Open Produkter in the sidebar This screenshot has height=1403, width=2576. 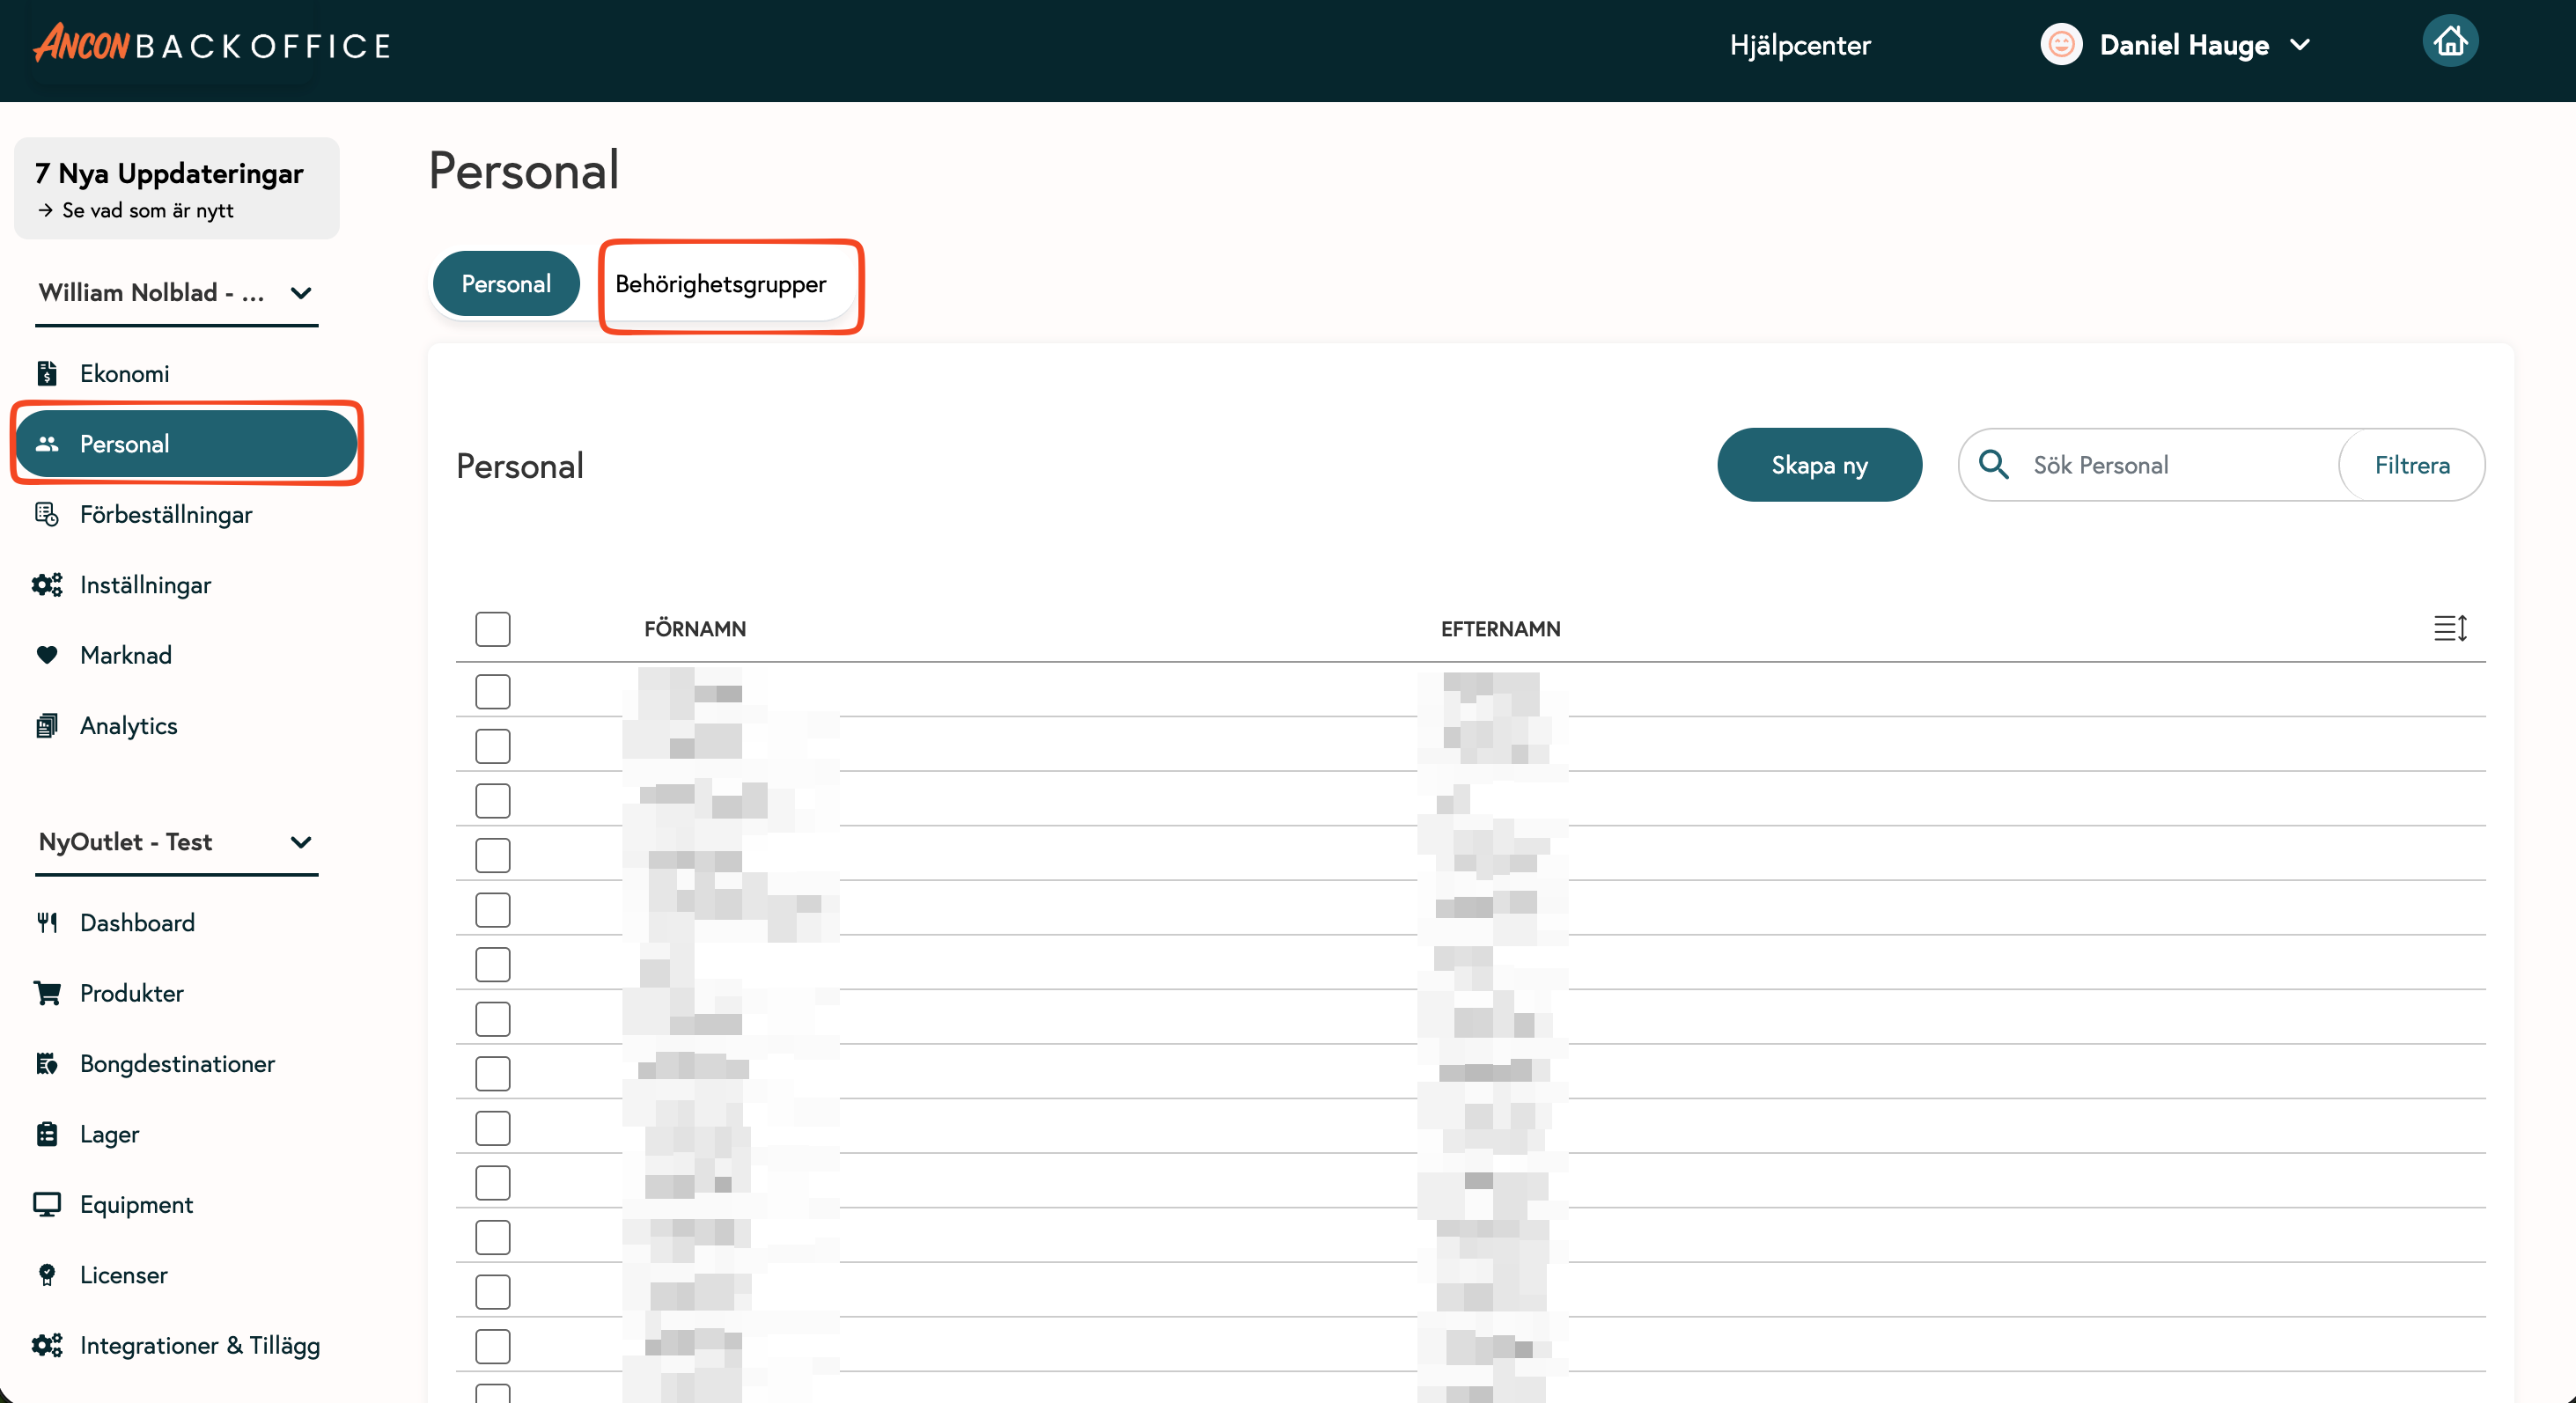pyautogui.click(x=131, y=993)
